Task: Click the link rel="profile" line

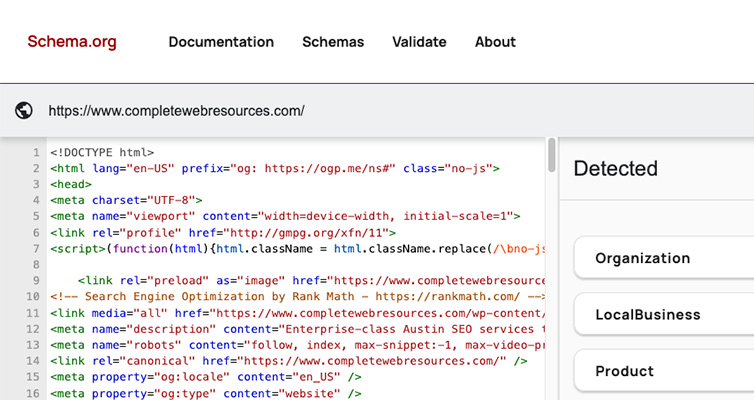Action: coord(223,233)
